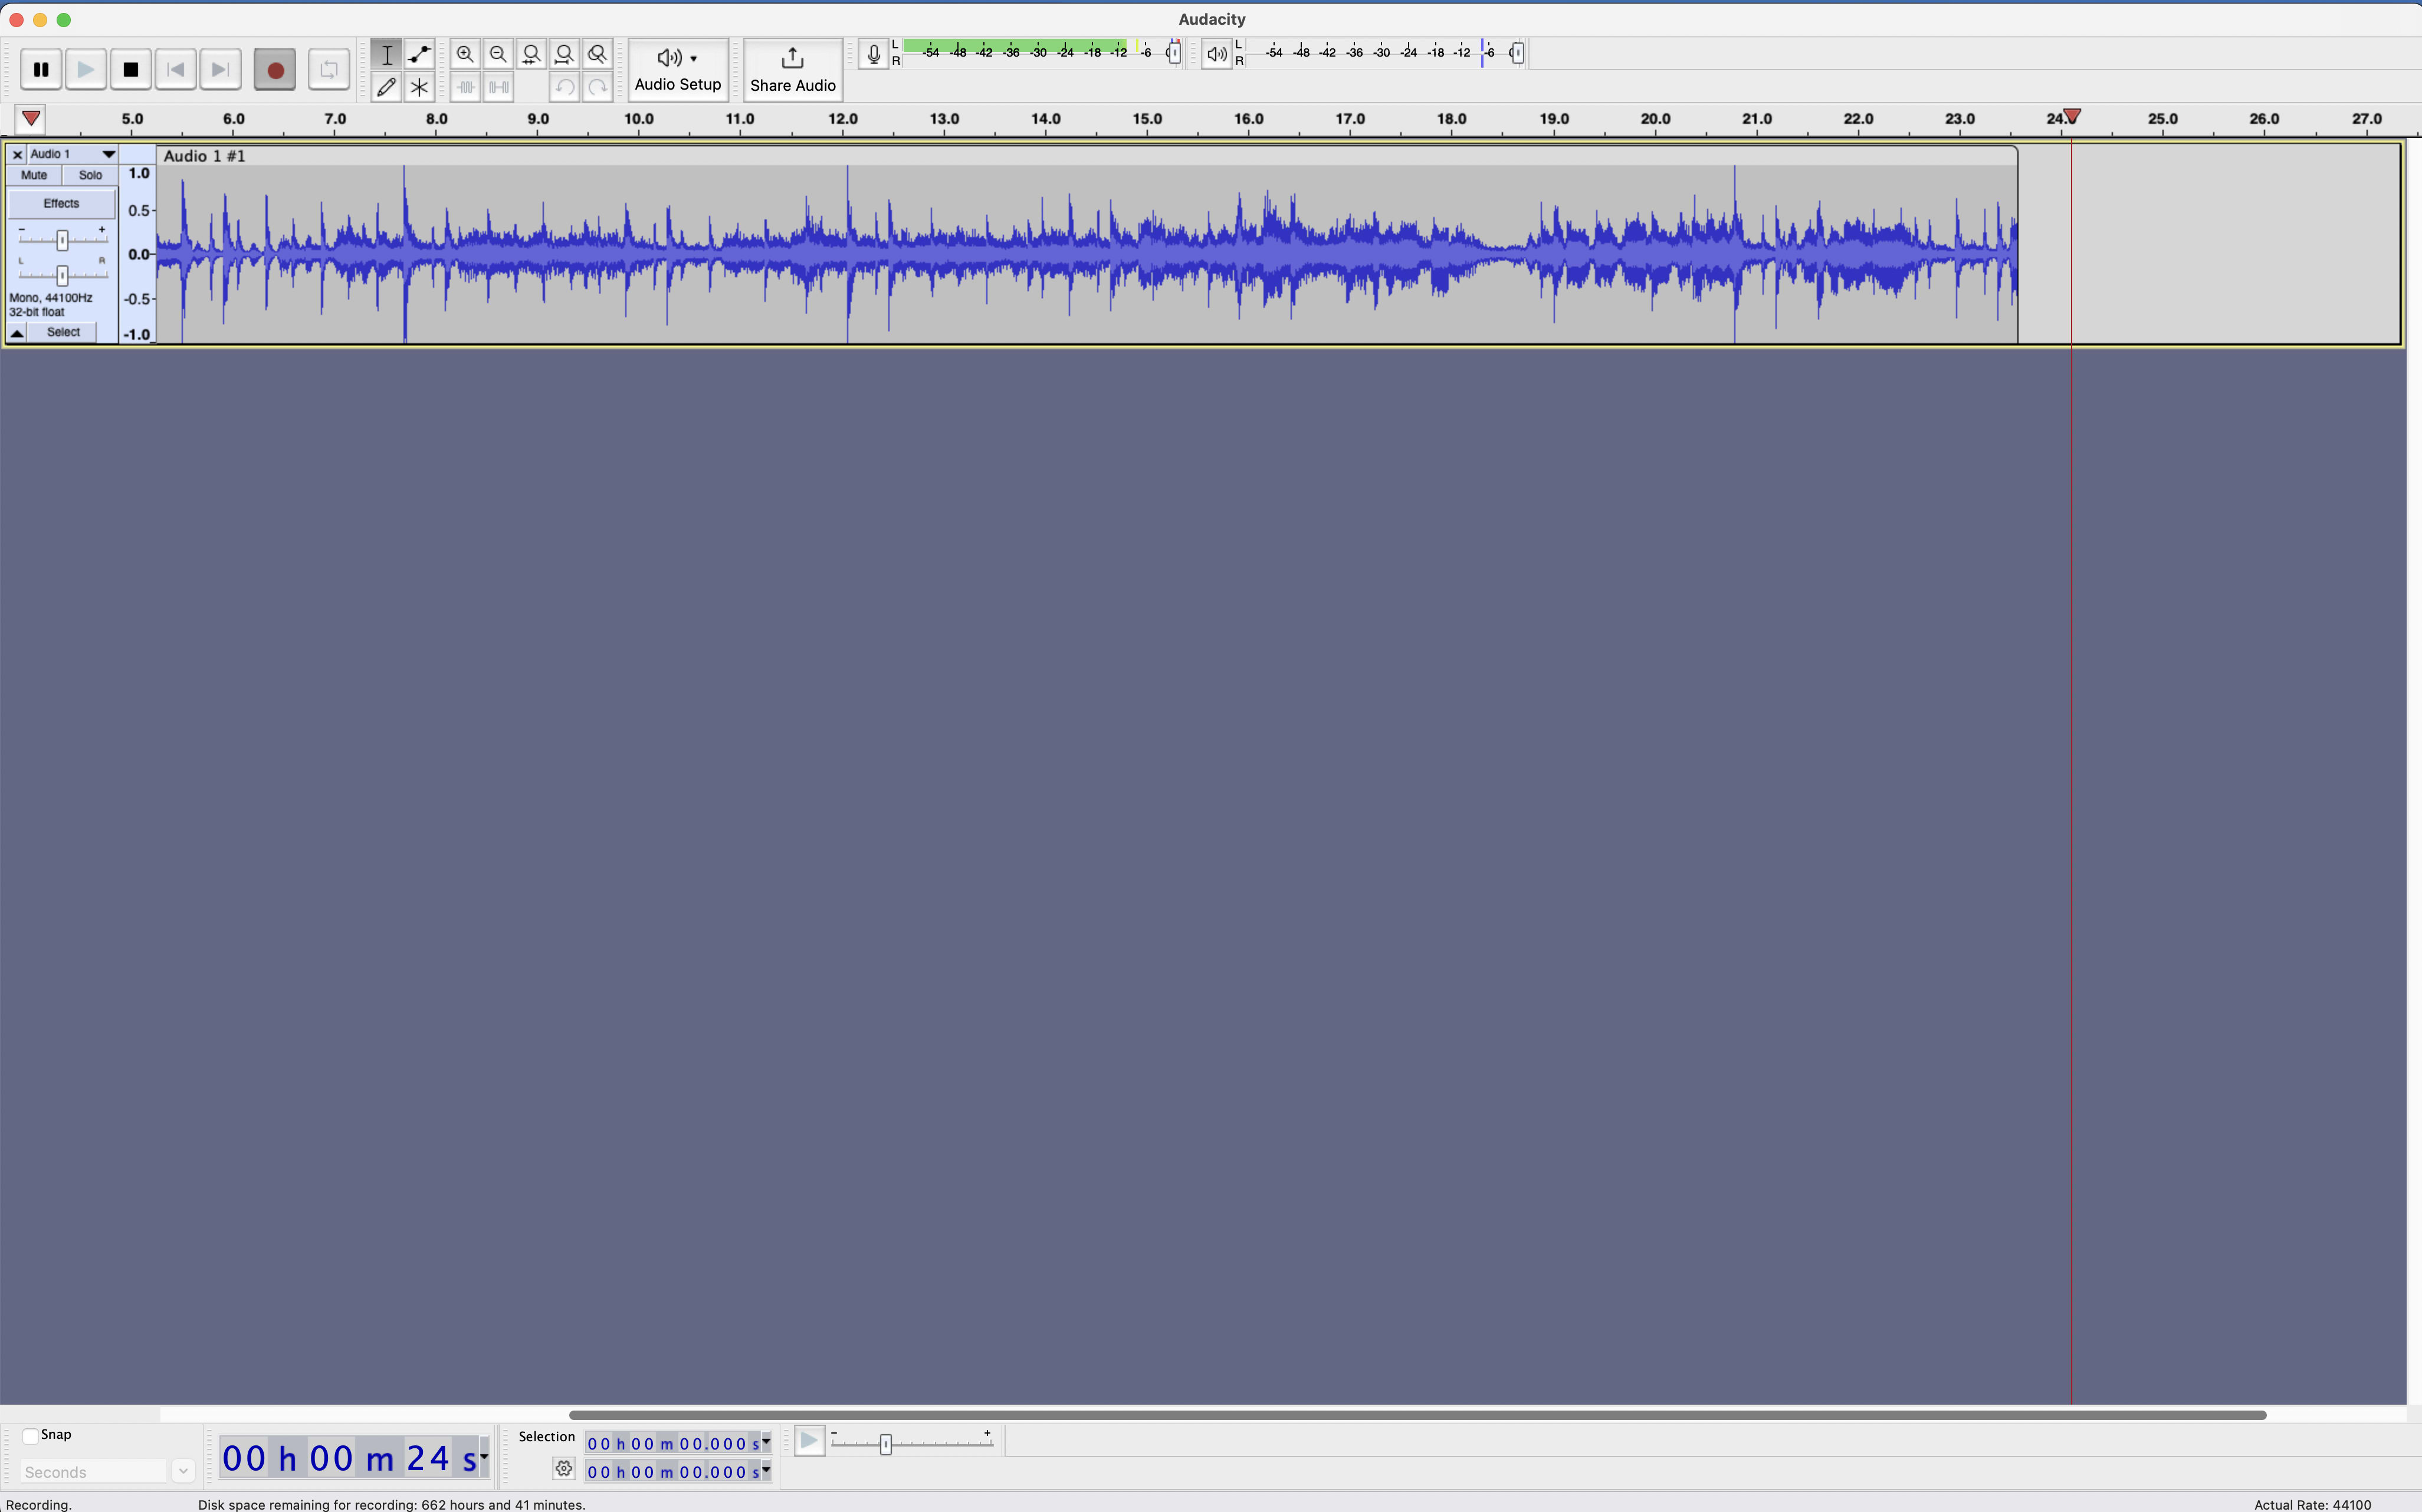The width and height of the screenshot is (2422, 1512).
Task: Select the Draw pencil tool
Action: (x=386, y=88)
